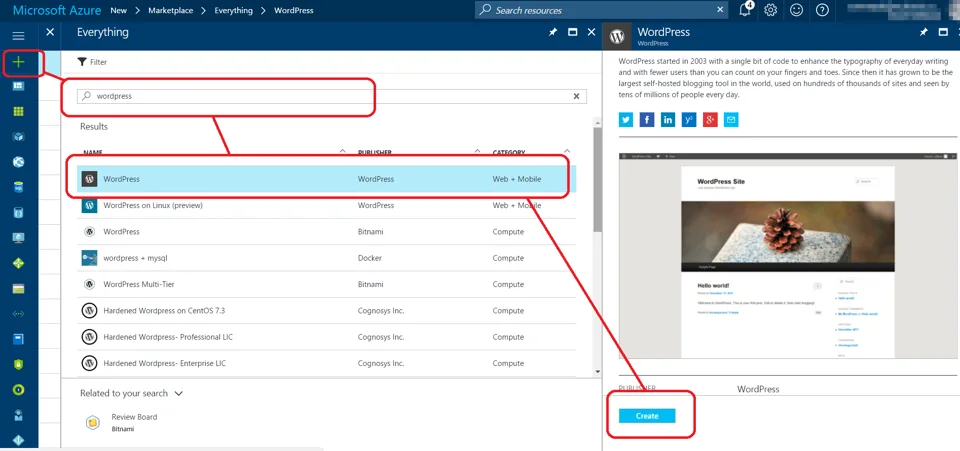Open SQL databases icon in sidebar
960x451 pixels.
click(x=18, y=187)
